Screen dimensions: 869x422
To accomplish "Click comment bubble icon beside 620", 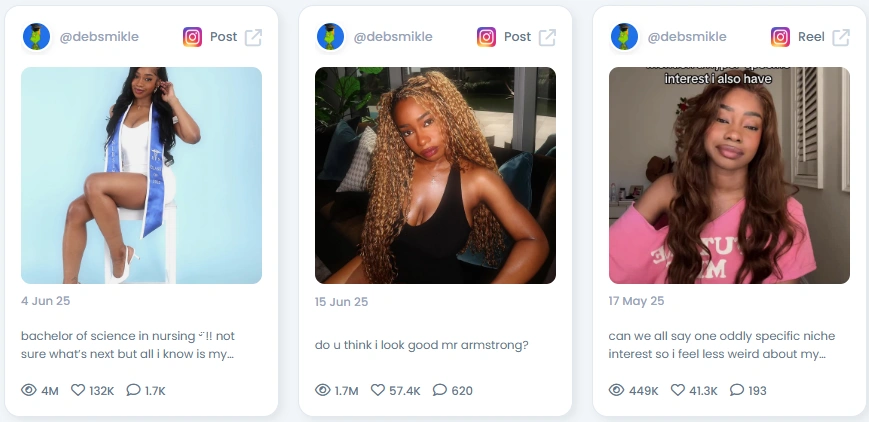I will (439, 390).
